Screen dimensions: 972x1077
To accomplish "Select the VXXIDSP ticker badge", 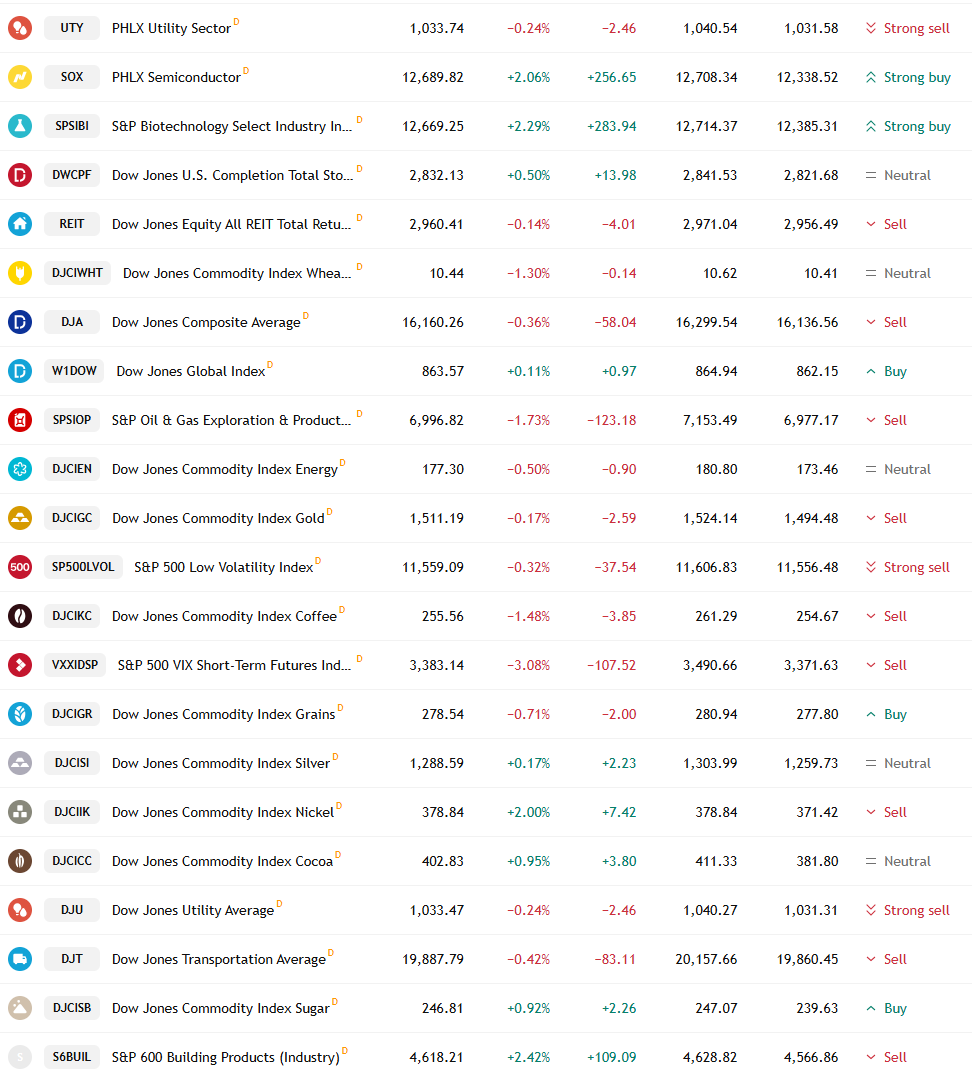I will (75, 665).
